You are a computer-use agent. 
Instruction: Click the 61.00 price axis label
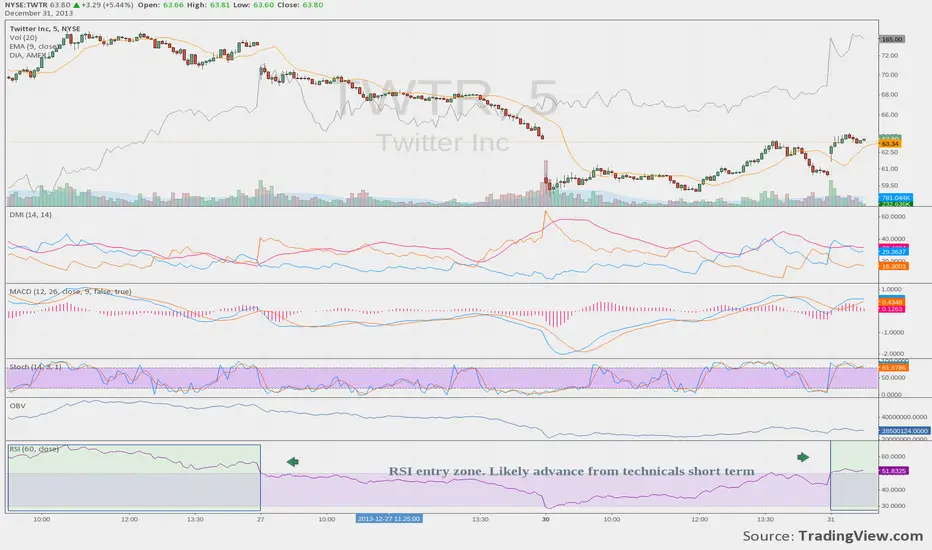[890, 169]
